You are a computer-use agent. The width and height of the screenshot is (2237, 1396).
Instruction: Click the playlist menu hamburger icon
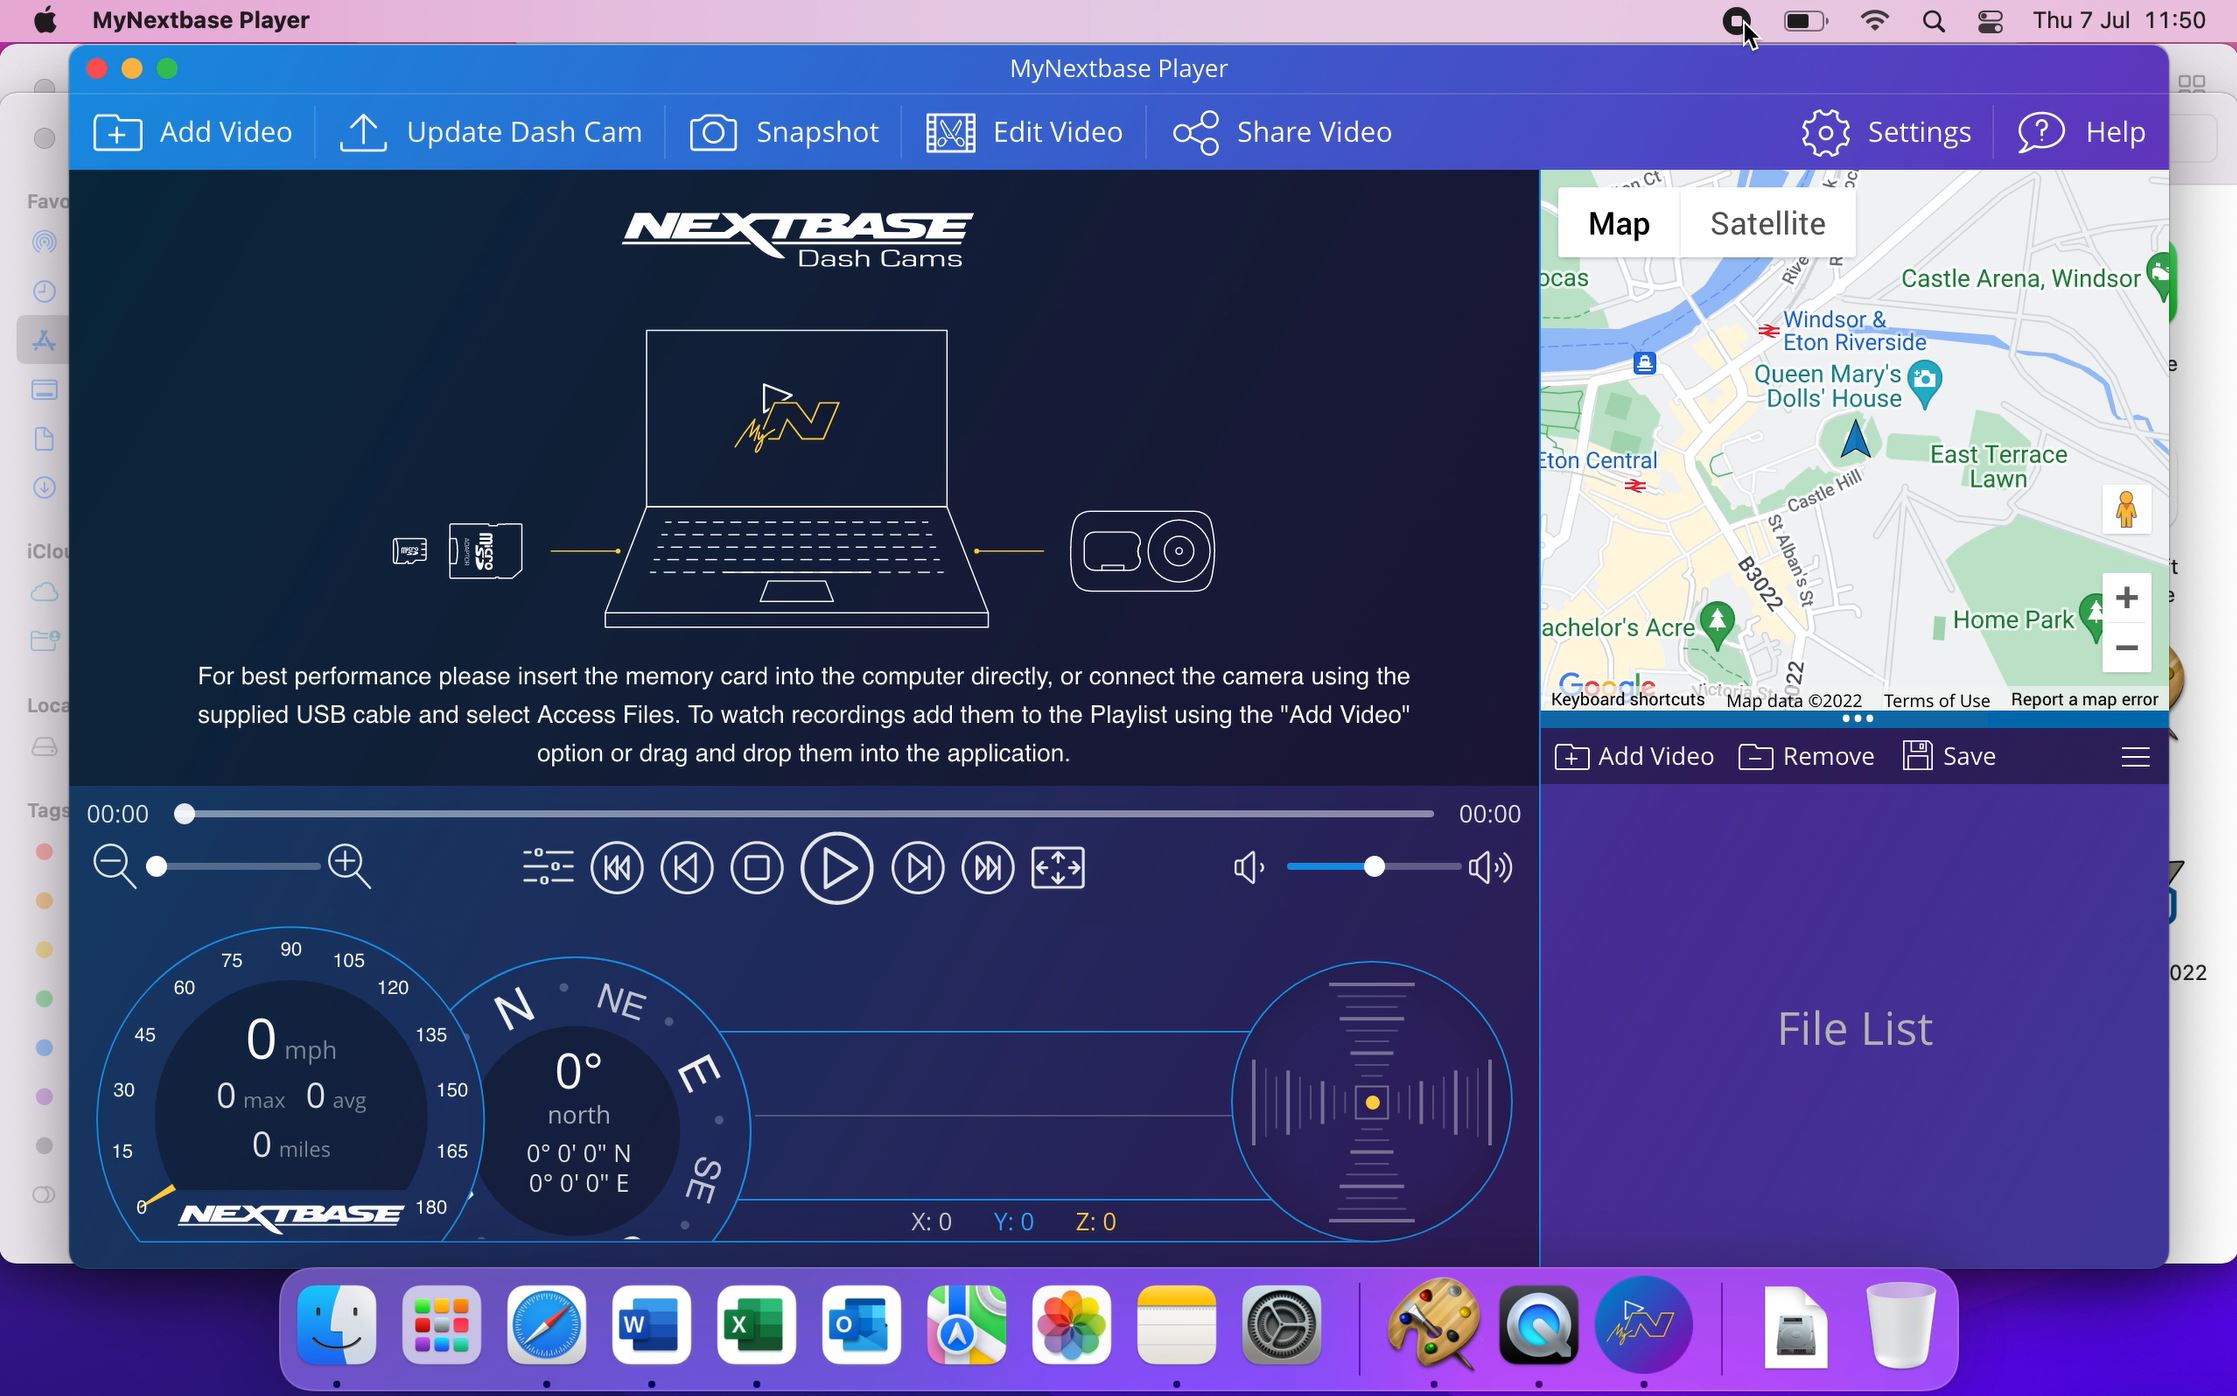pos(2136,756)
